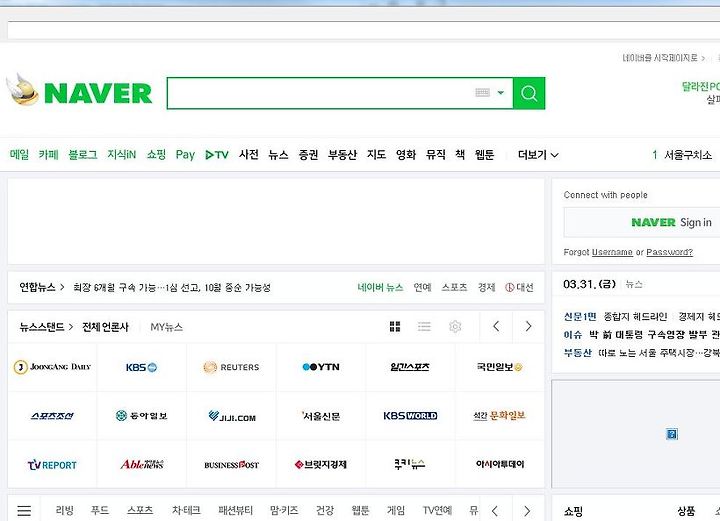Open the 일간스포츠 publisher logo
This screenshot has width=720, height=521.
coord(410,367)
